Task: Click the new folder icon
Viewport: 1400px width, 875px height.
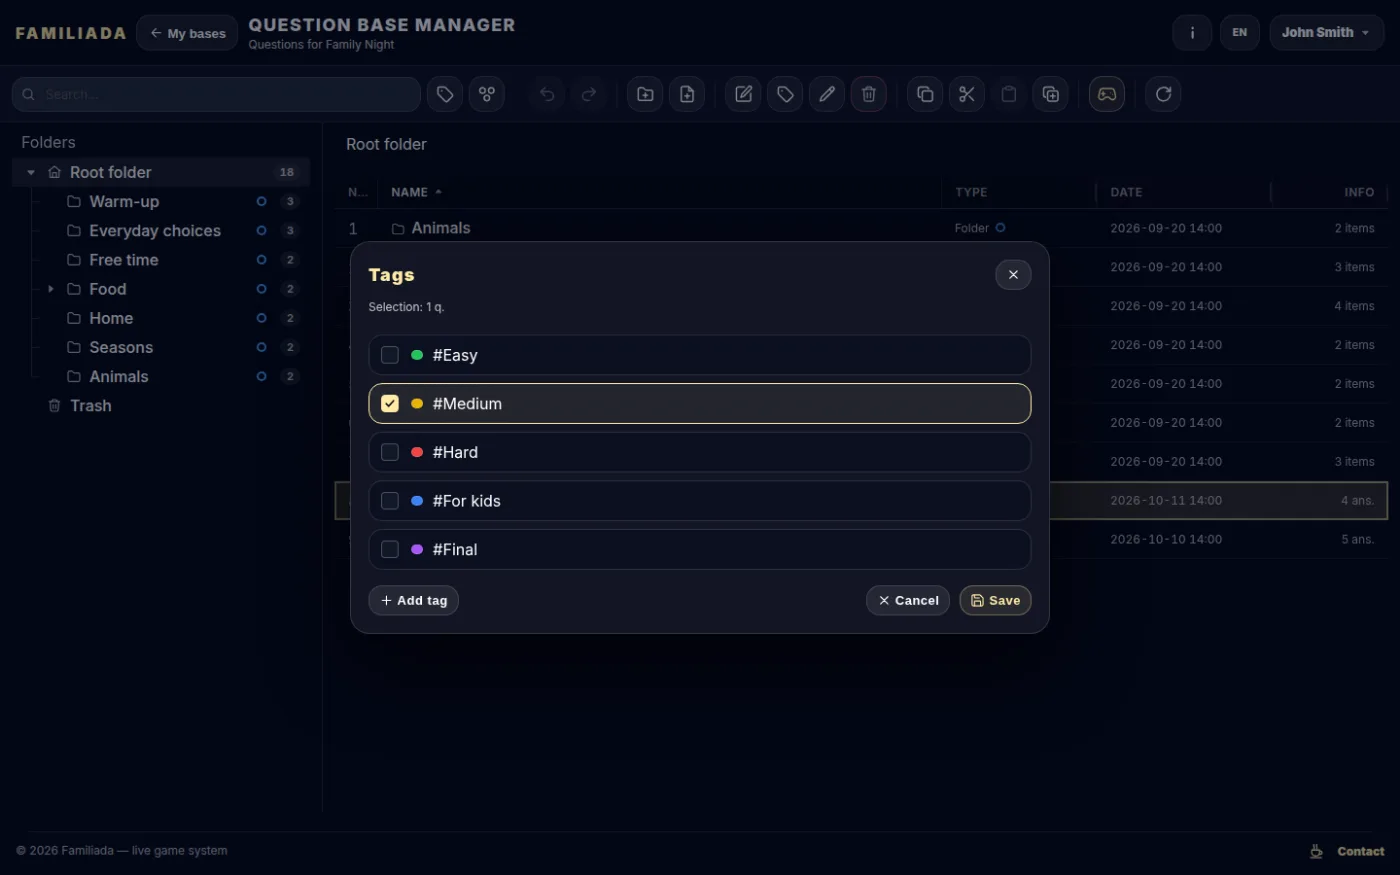Action: 645,94
